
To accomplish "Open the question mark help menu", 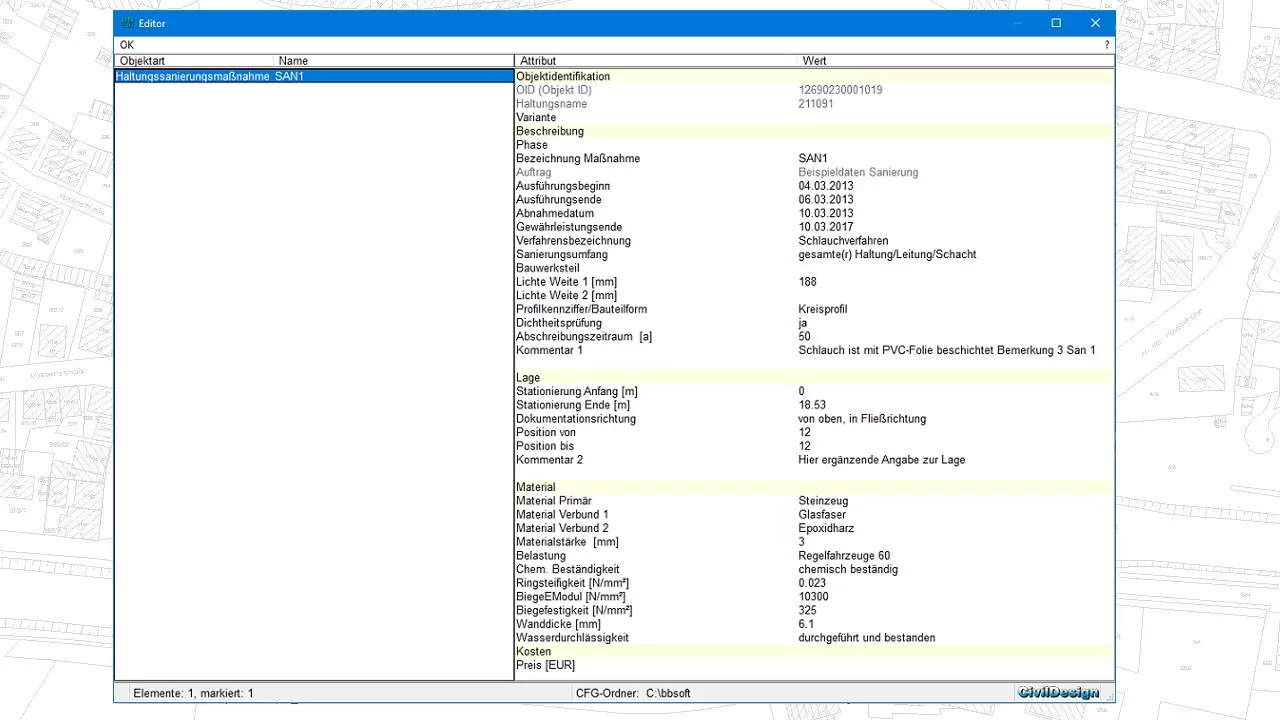I will coord(1106,45).
